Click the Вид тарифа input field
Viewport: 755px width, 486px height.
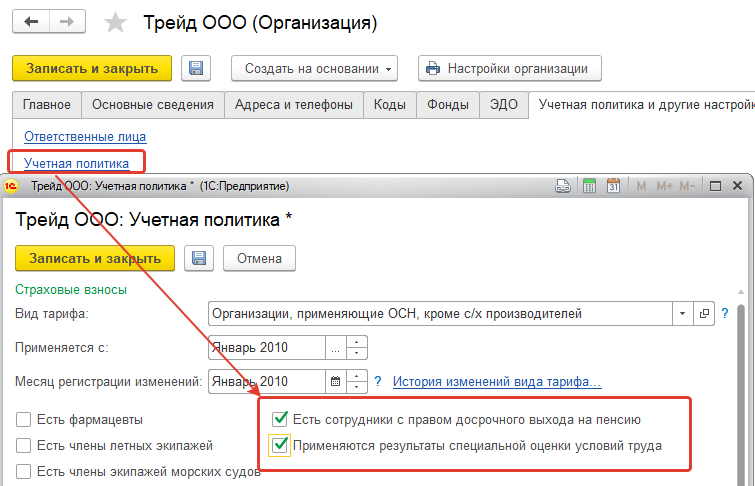(x=440, y=314)
